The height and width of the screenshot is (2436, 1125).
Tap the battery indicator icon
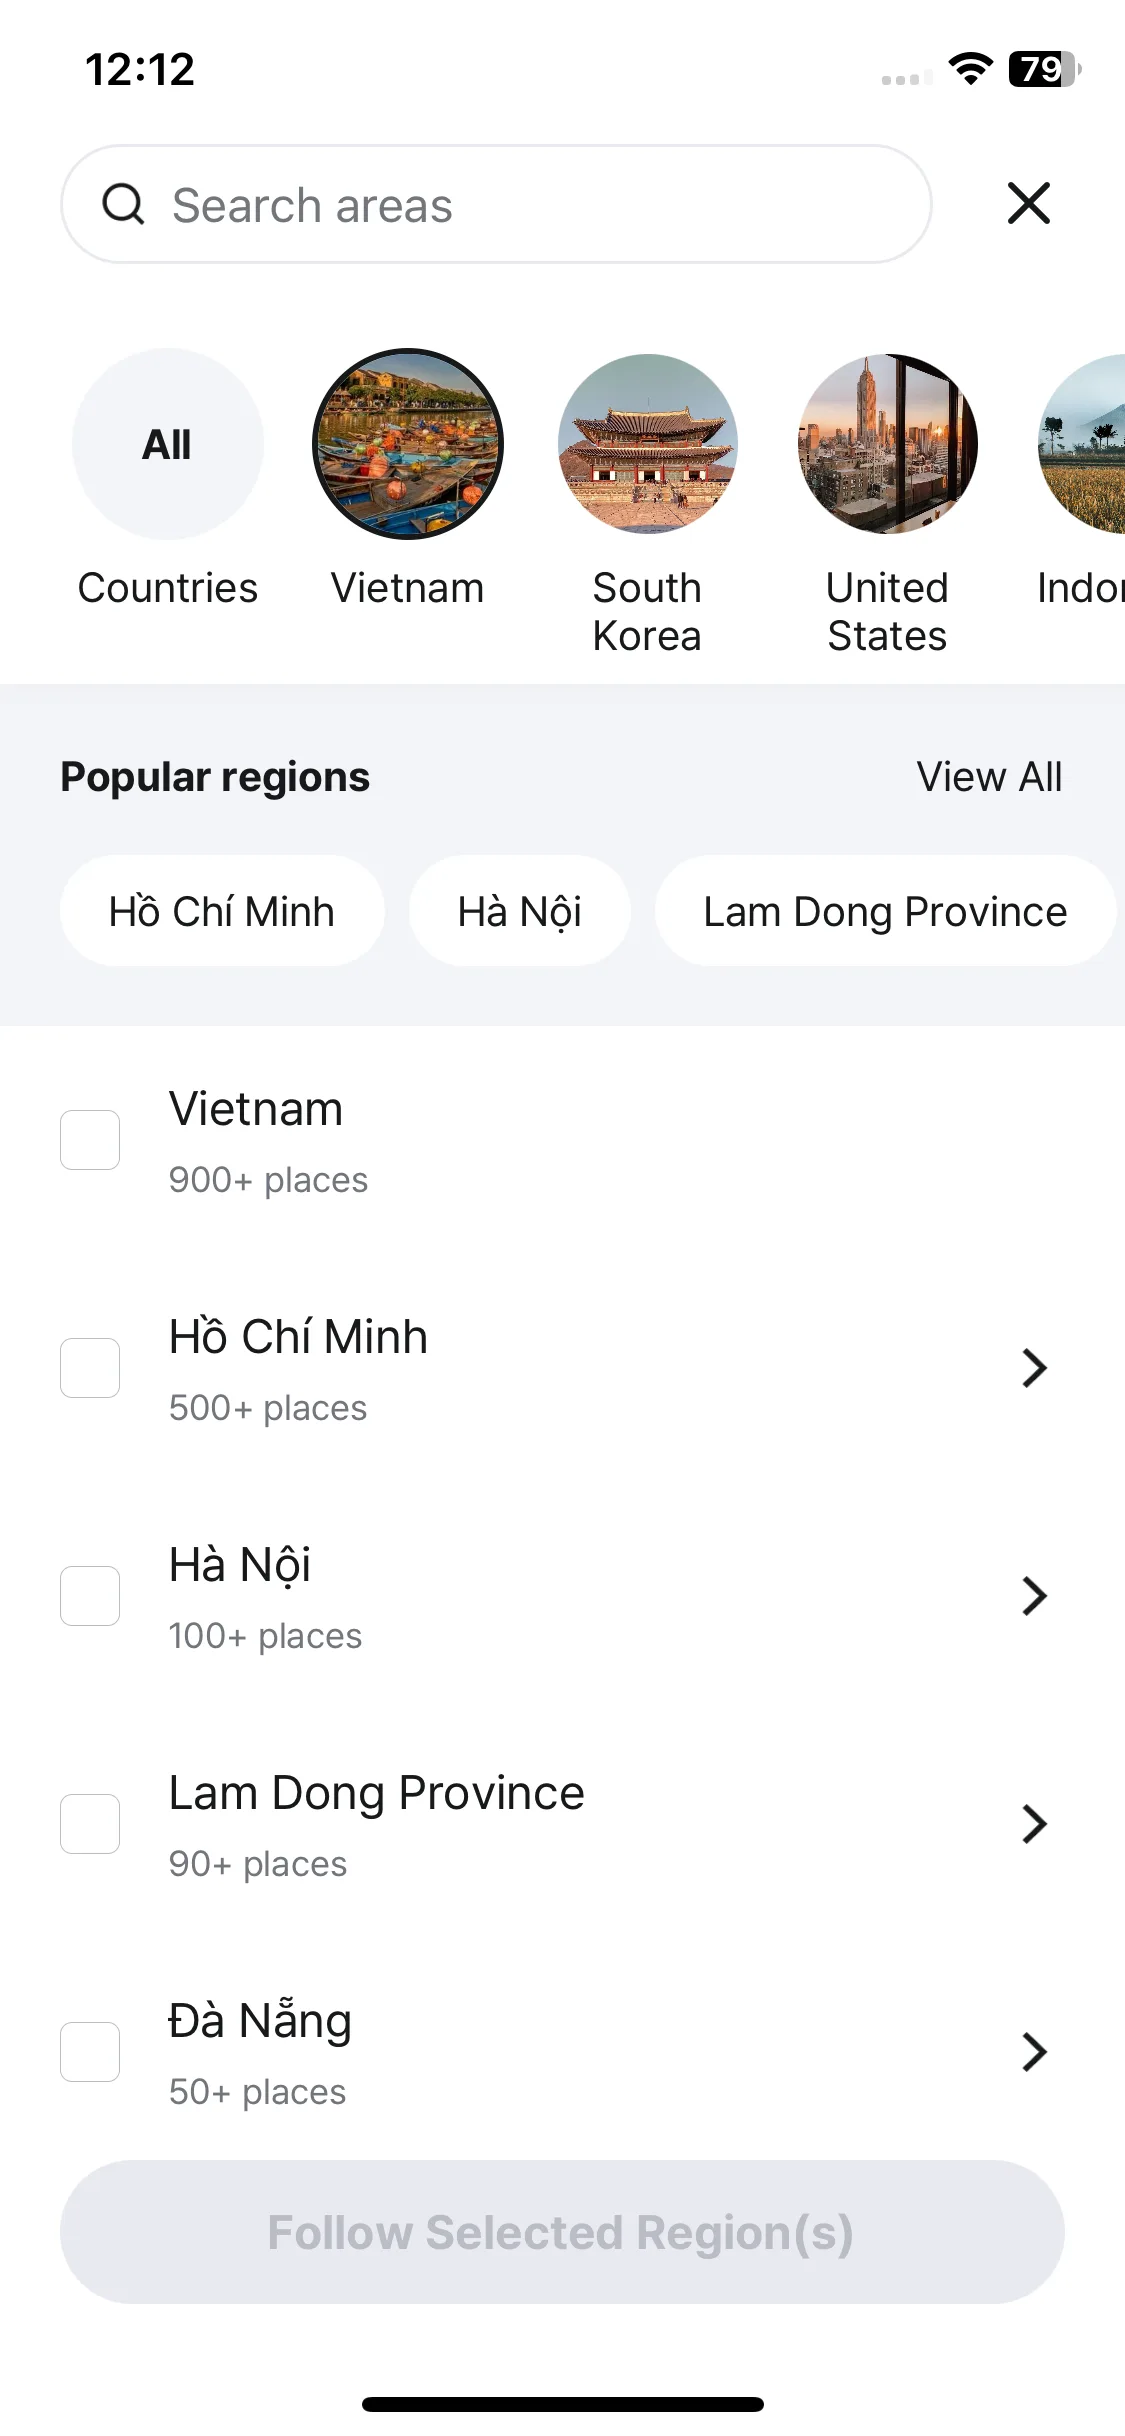click(x=1045, y=69)
